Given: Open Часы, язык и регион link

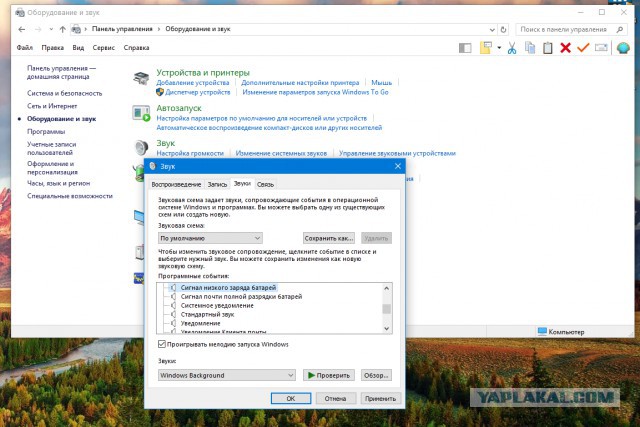Looking at the screenshot, I should point(58,183).
